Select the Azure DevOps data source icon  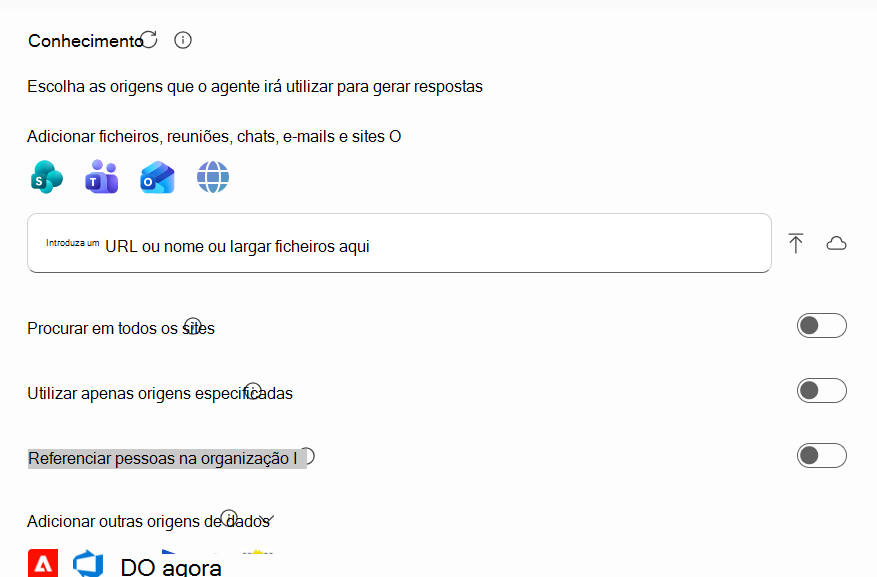tap(89, 563)
